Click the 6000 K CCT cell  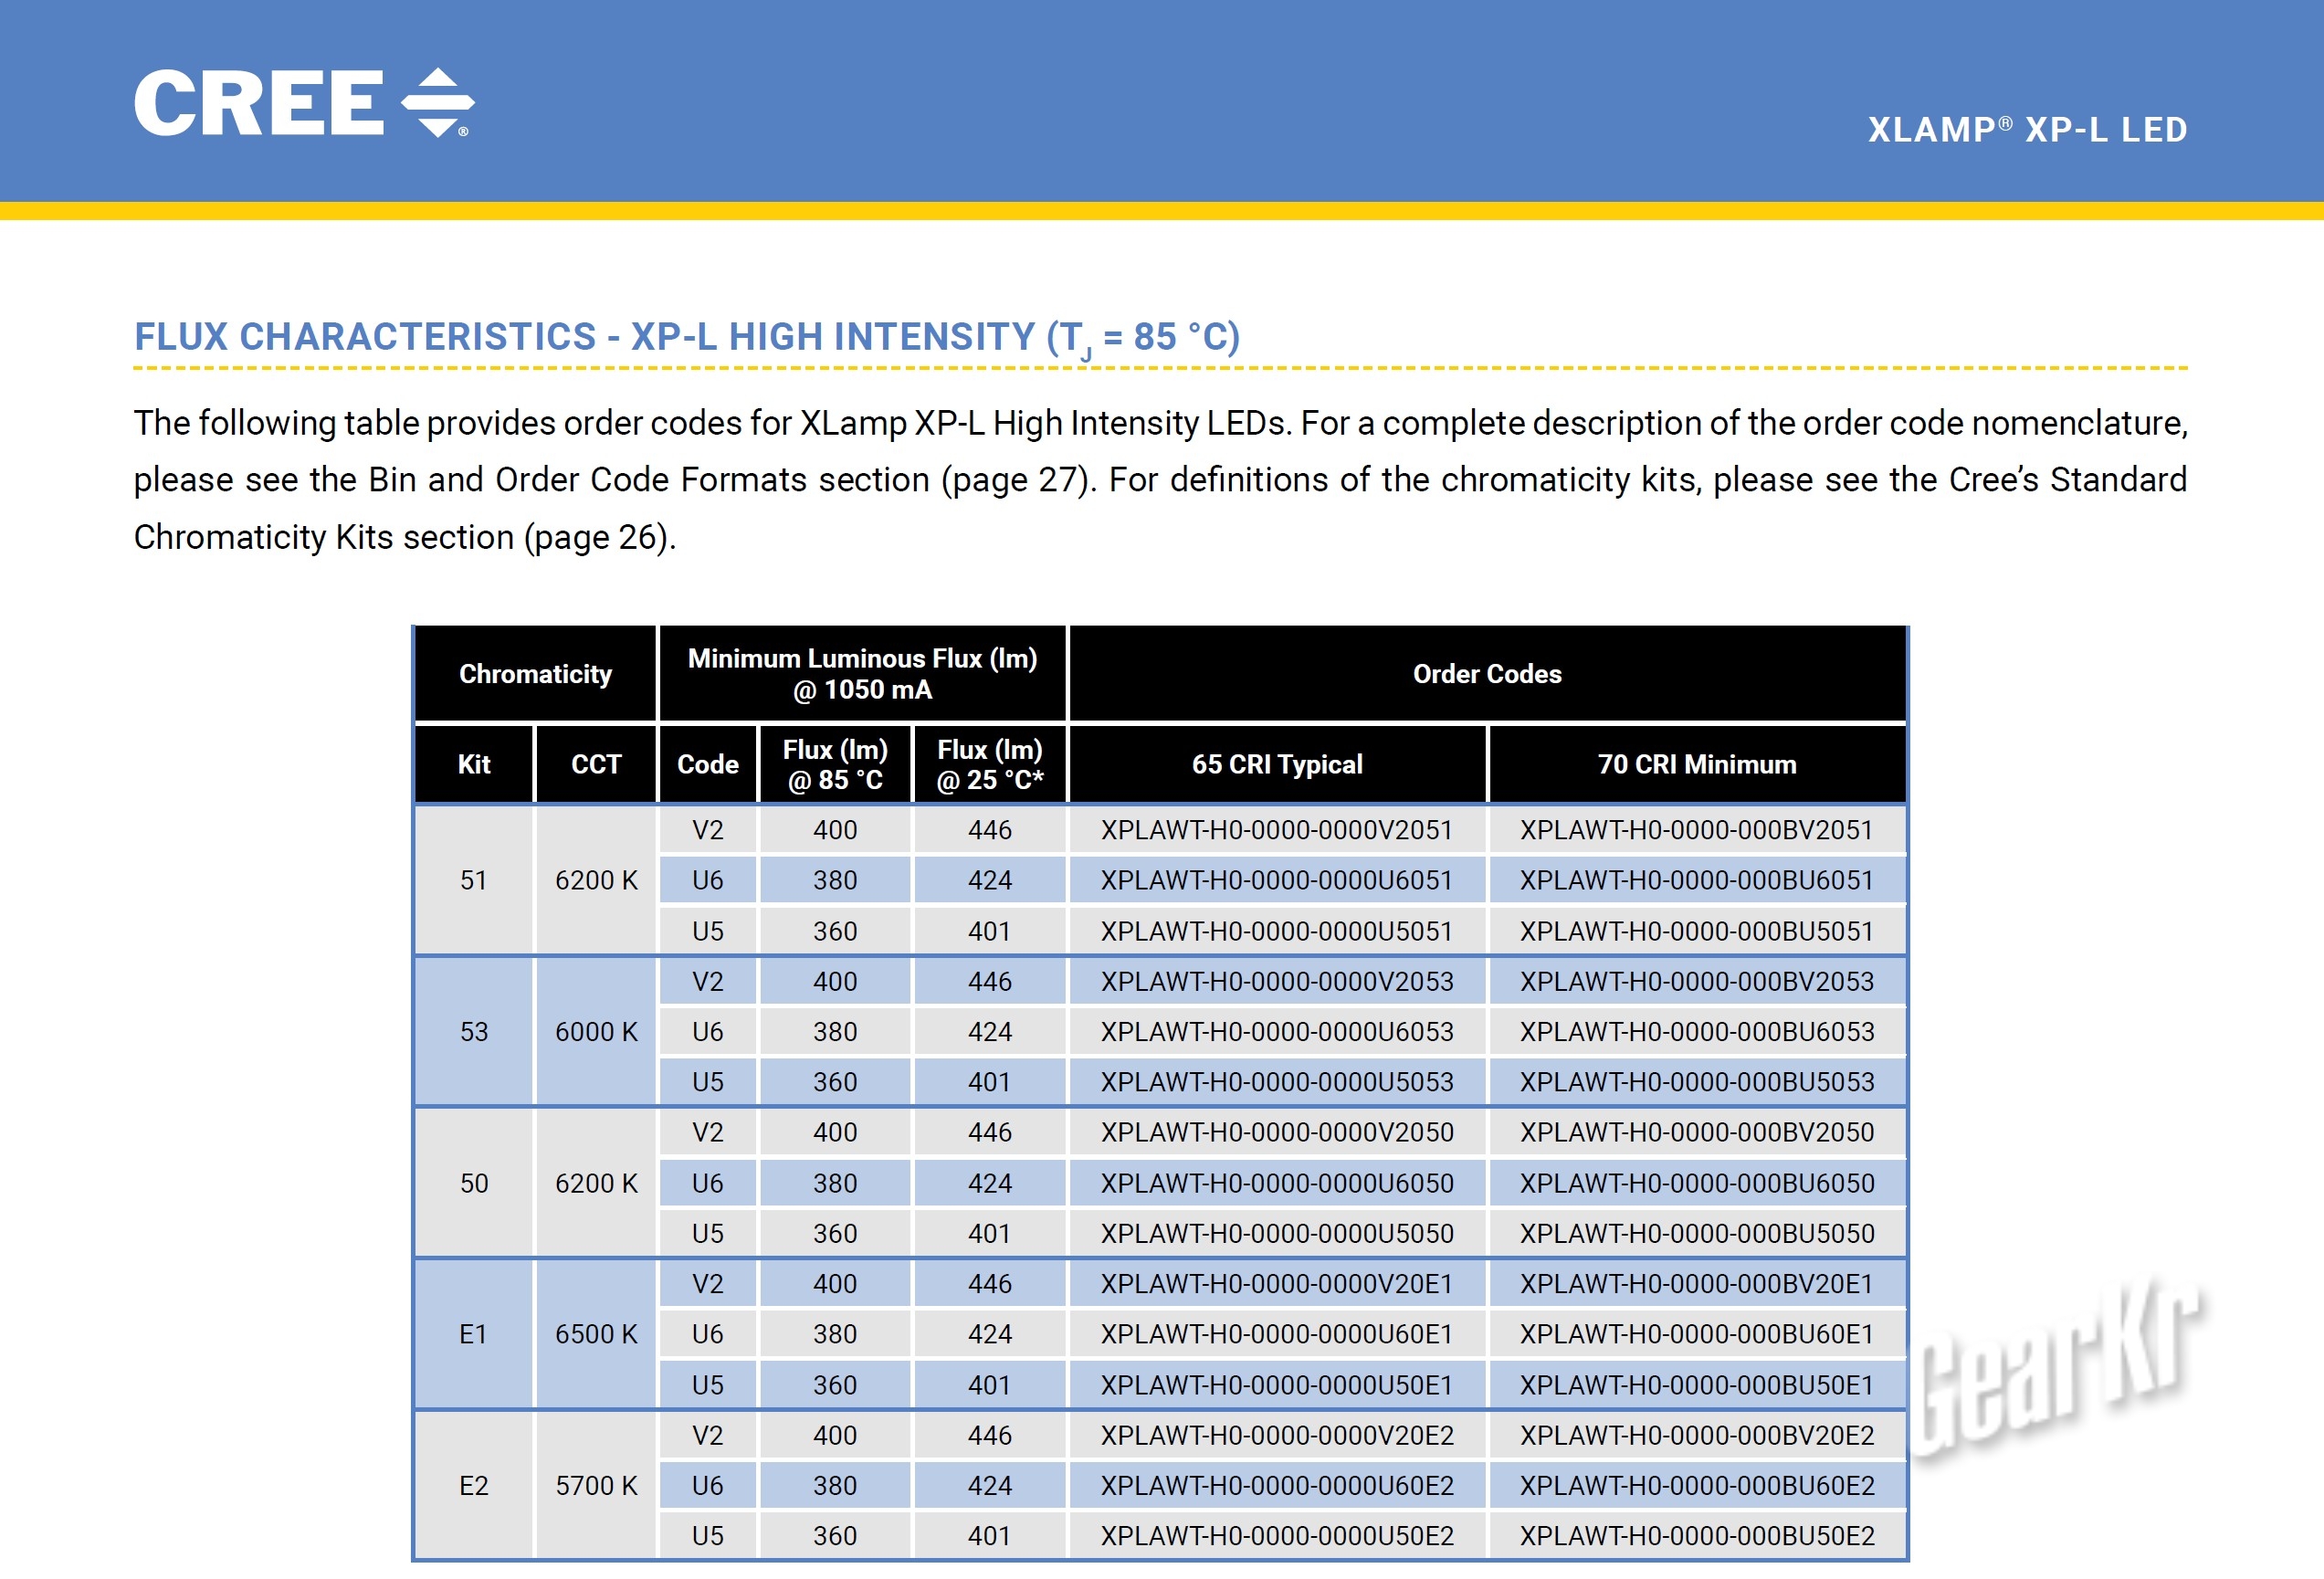tap(596, 1031)
